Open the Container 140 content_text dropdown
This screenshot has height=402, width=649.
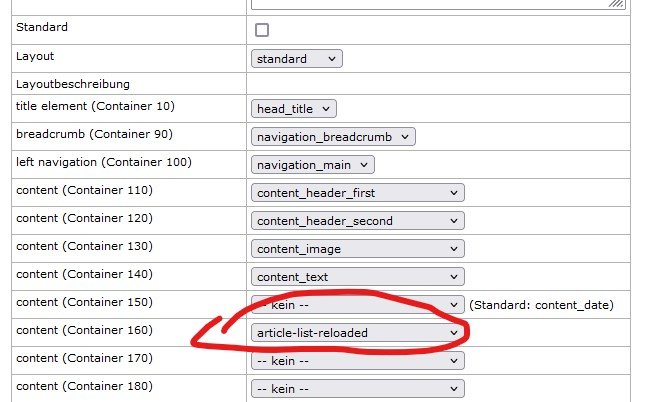(x=357, y=277)
